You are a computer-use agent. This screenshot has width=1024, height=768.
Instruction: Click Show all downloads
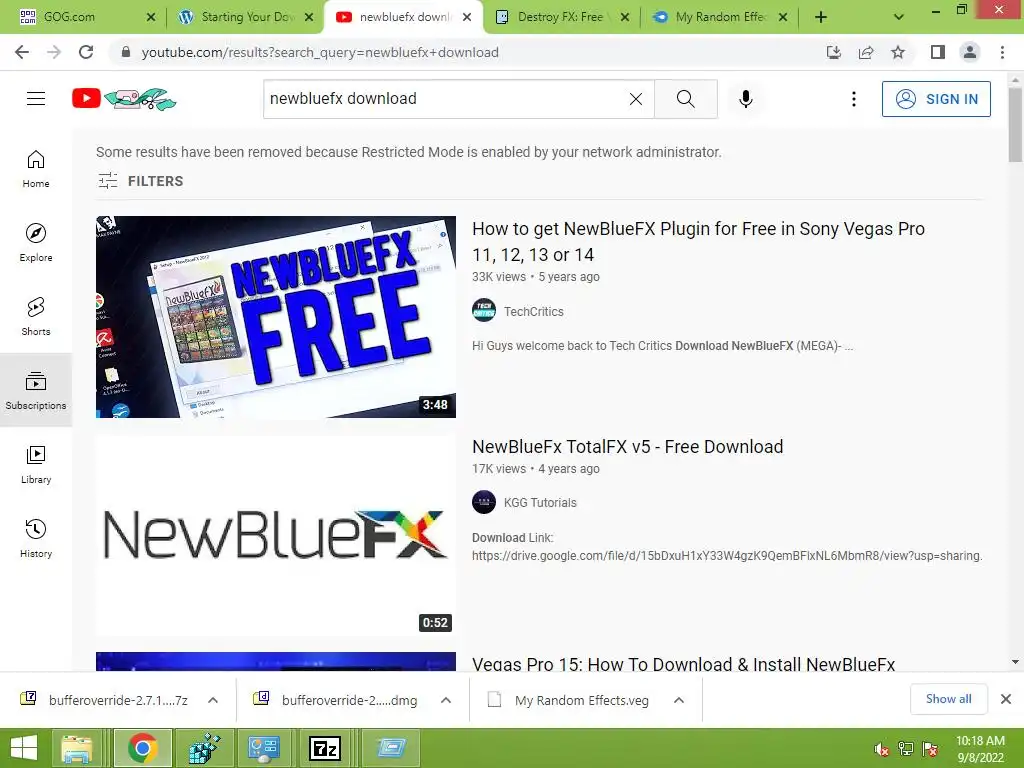(x=948, y=699)
